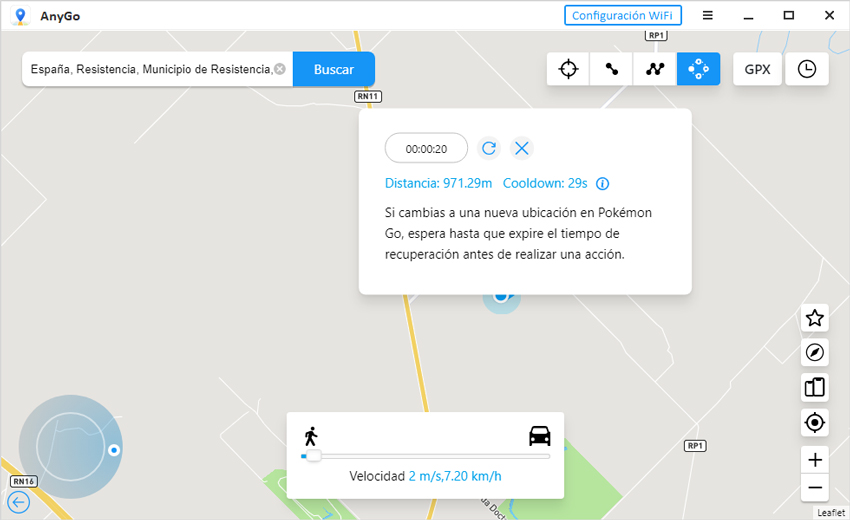The height and width of the screenshot is (520, 850).
Task: Select the highlighted joystick mode icon
Action: pos(698,69)
